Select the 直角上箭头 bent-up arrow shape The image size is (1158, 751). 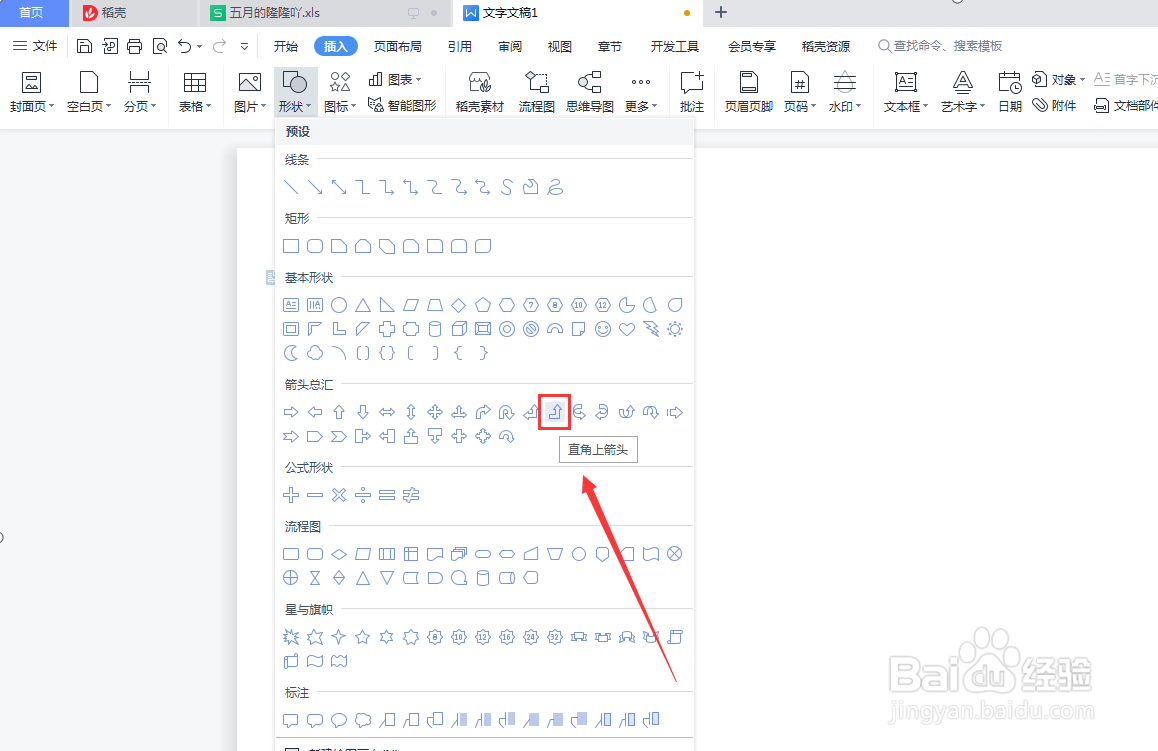pyautogui.click(x=554, y=411)
